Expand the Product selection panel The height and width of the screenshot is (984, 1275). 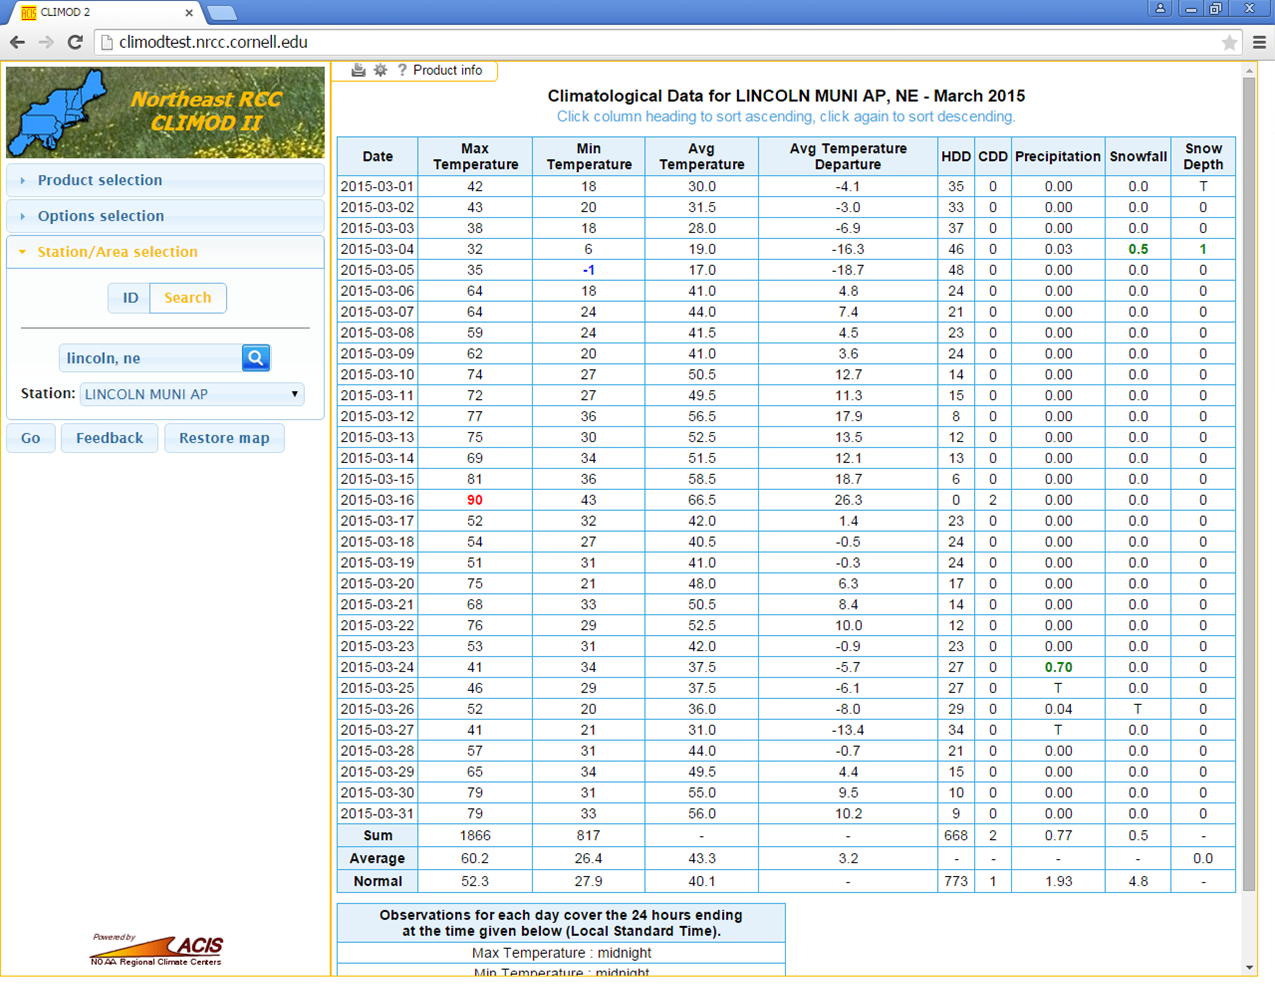pos(100,180)
